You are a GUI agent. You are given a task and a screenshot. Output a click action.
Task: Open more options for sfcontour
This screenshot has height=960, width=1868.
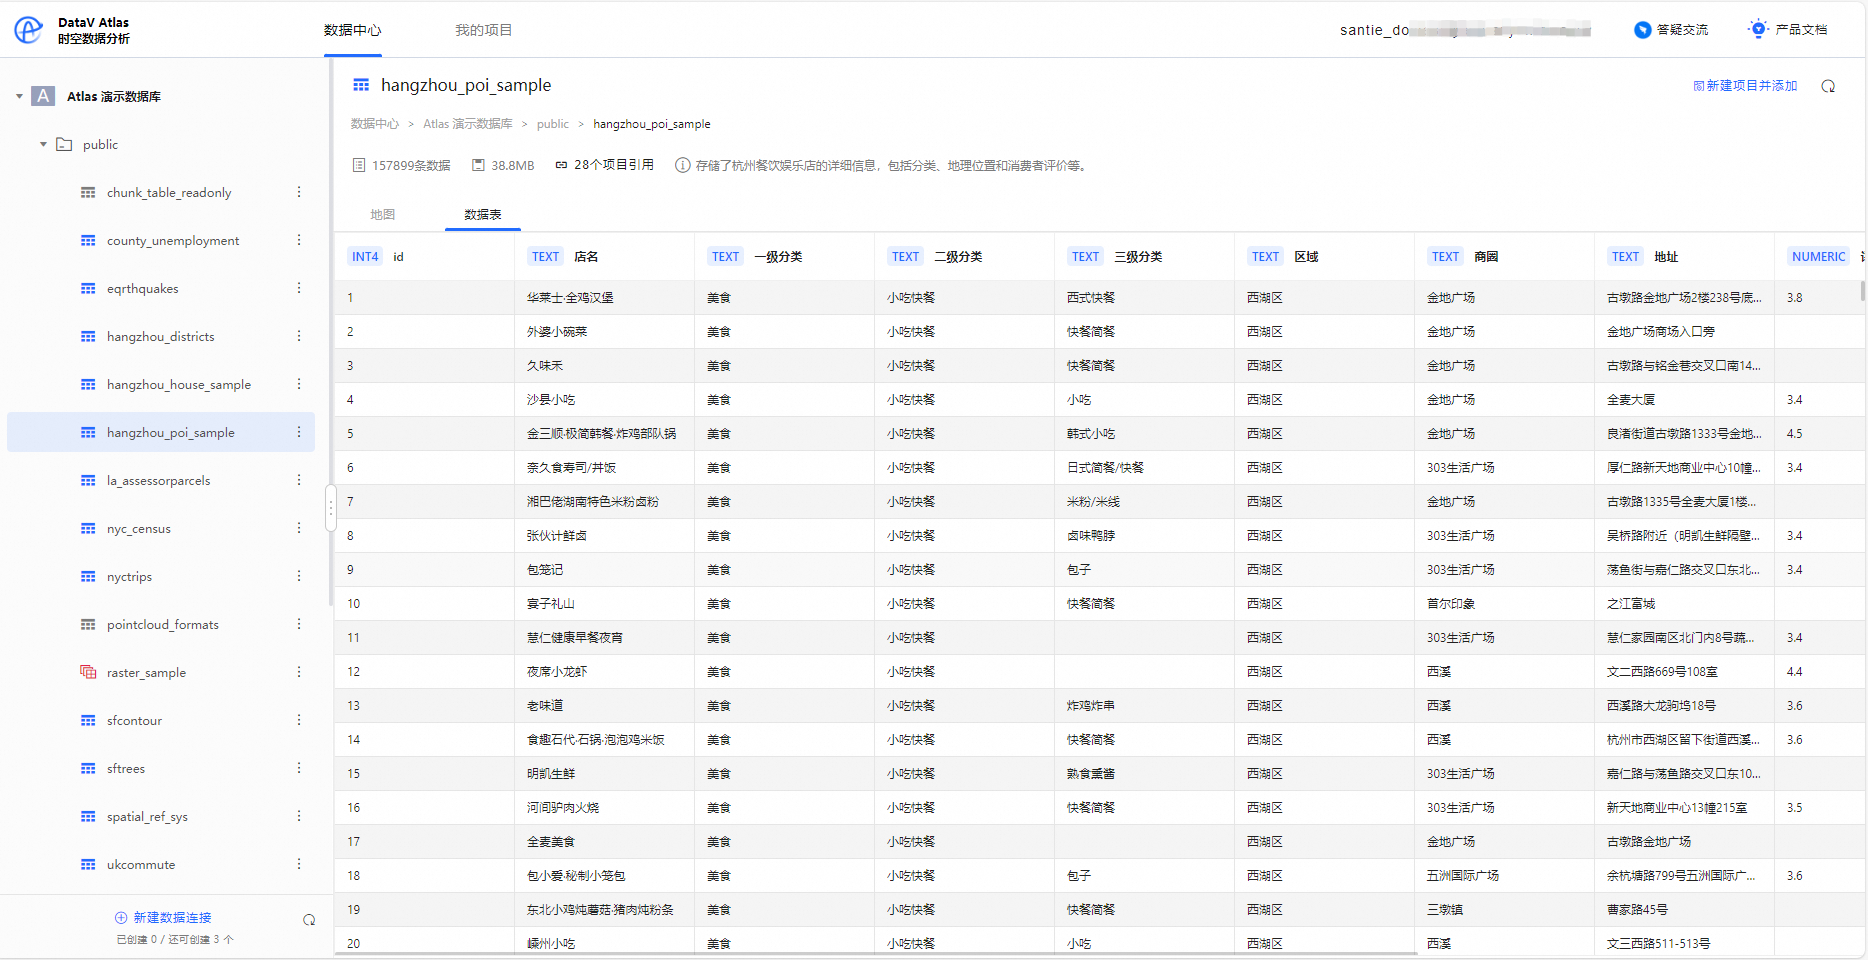coord(299,720)
